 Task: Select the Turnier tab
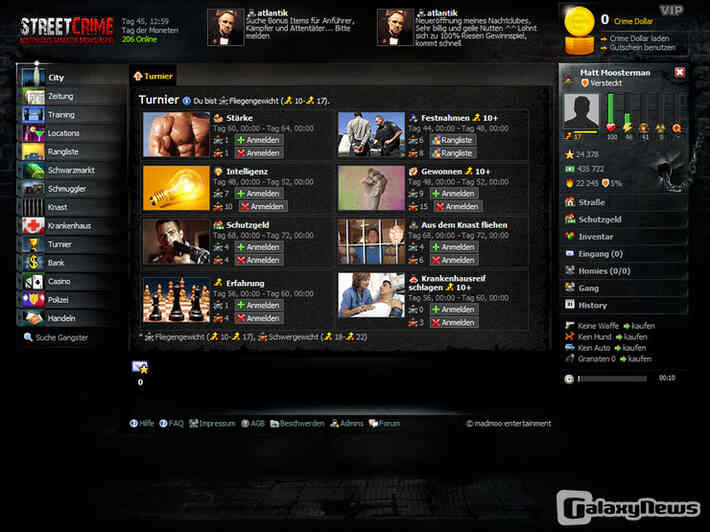tap(153, 76)
